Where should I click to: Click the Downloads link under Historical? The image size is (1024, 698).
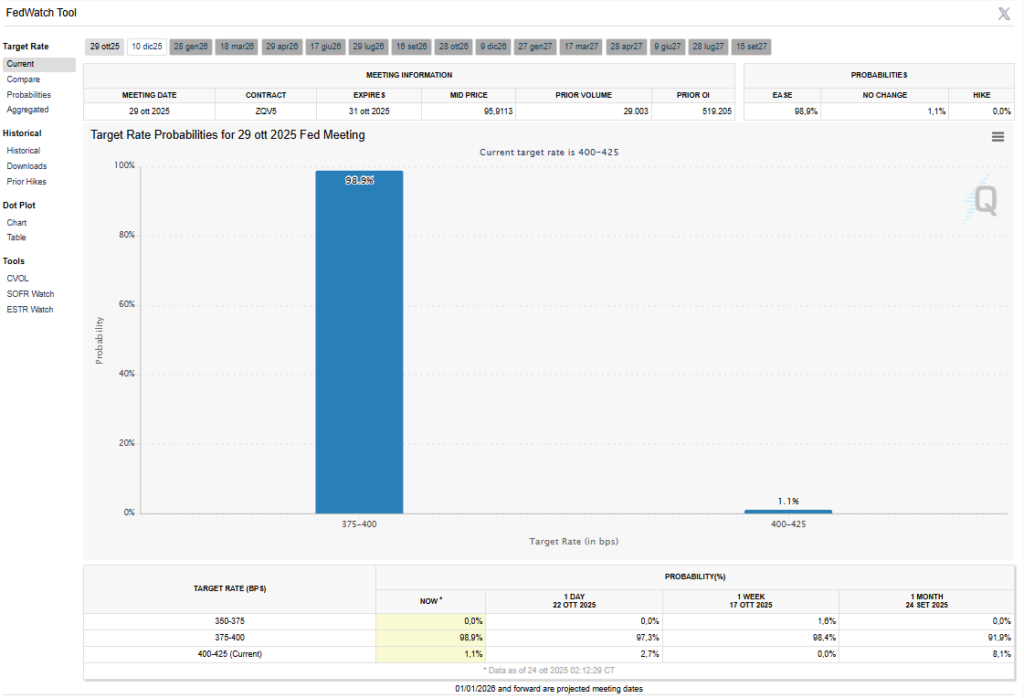[27, 166]
